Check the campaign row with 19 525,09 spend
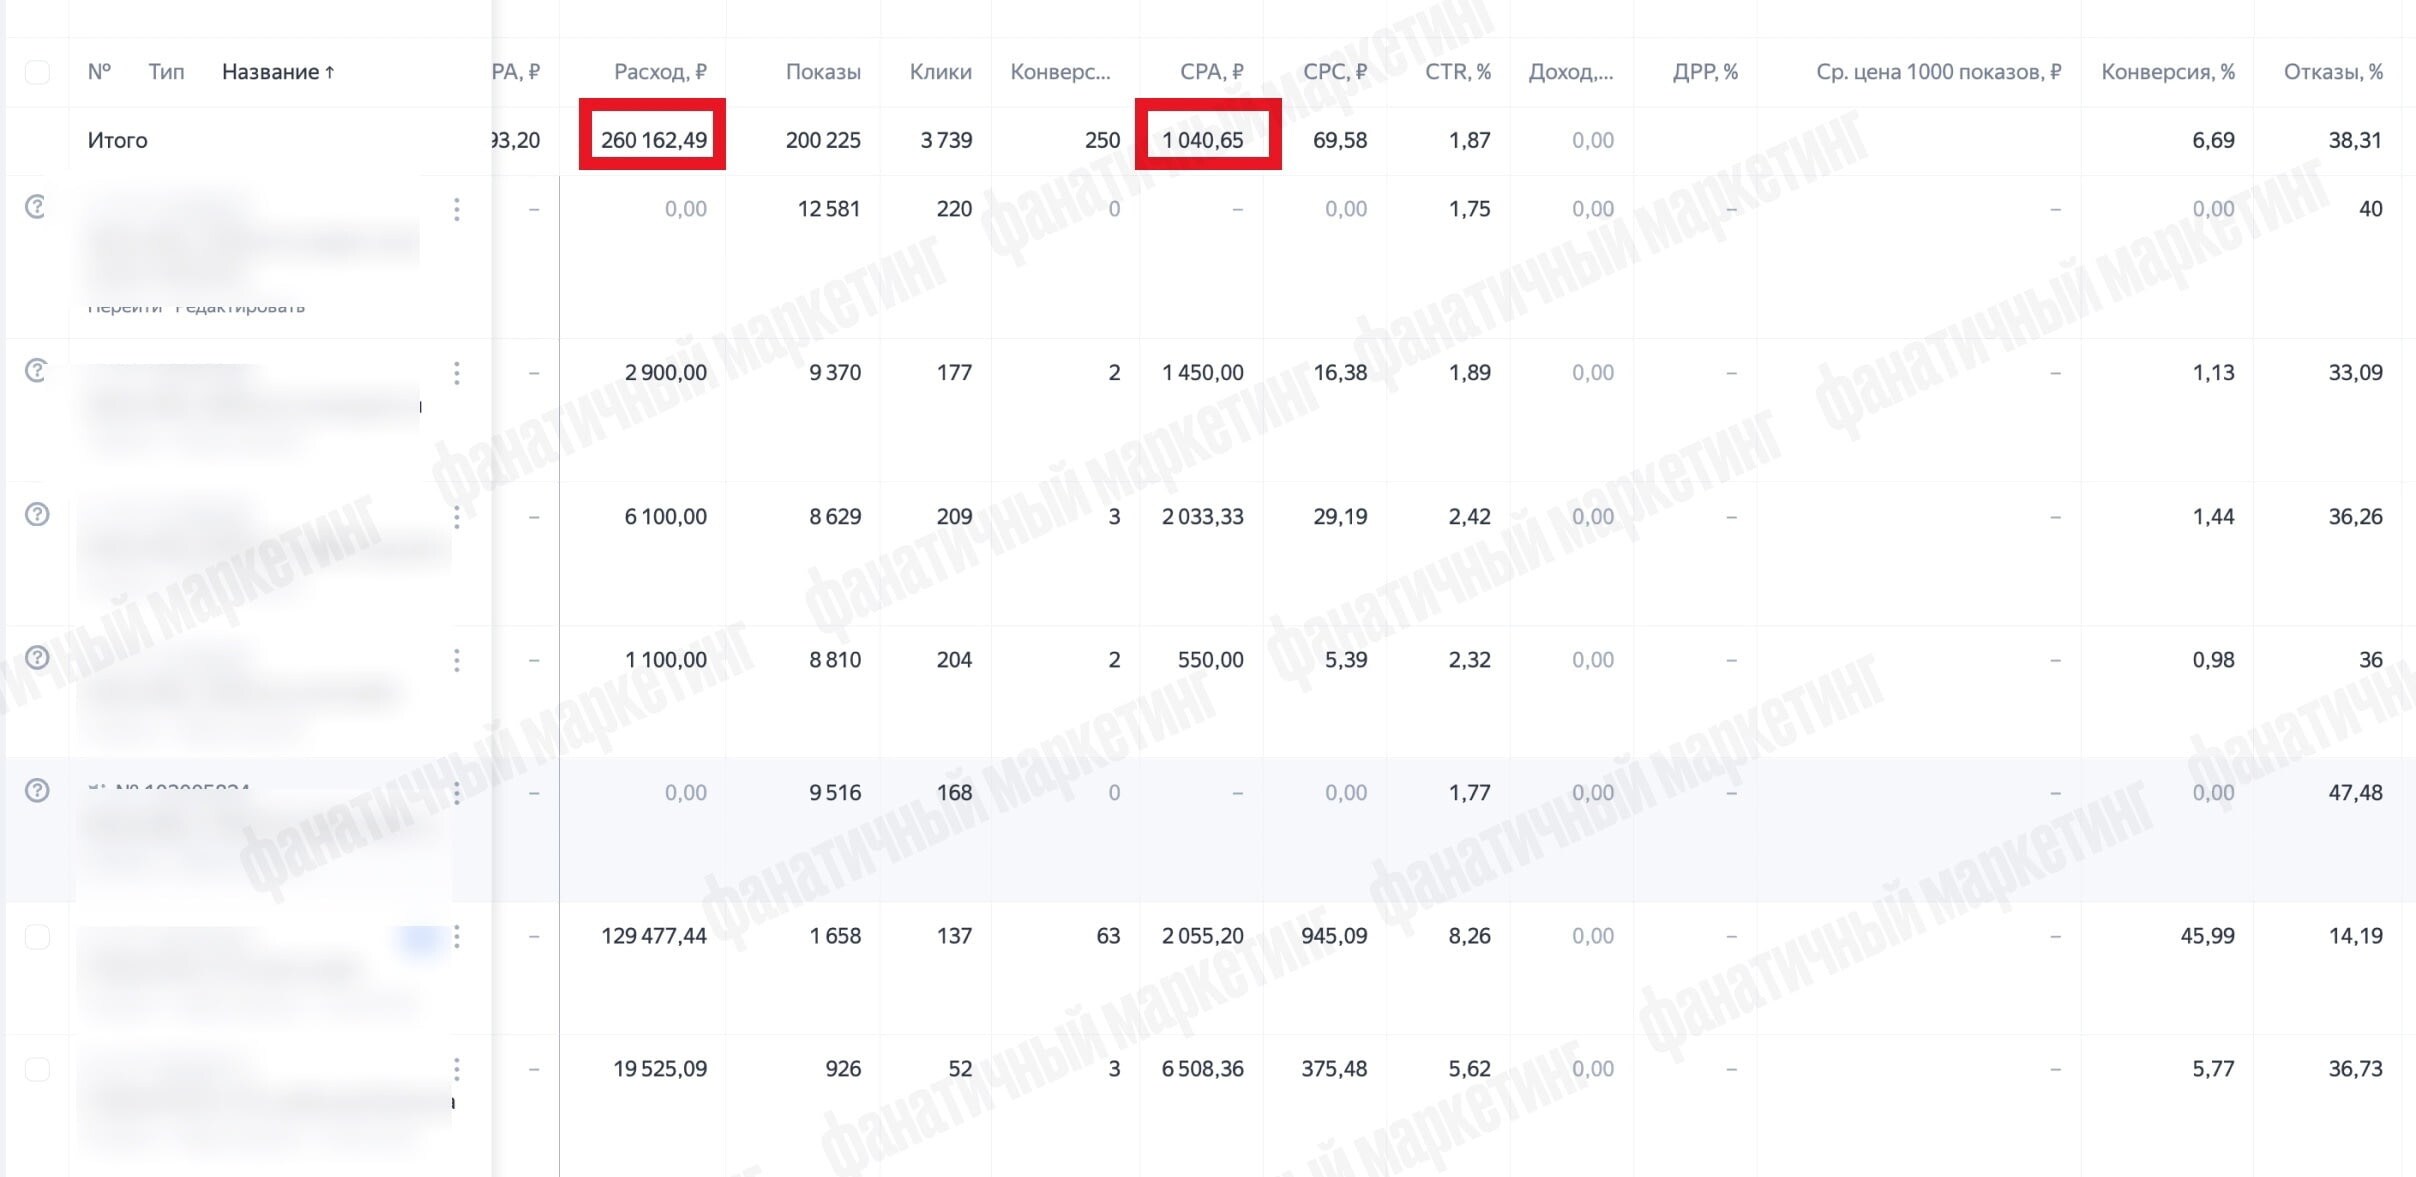Image resolution: width=2416 pixels, height=1177 pixels. pos(37,1069)
